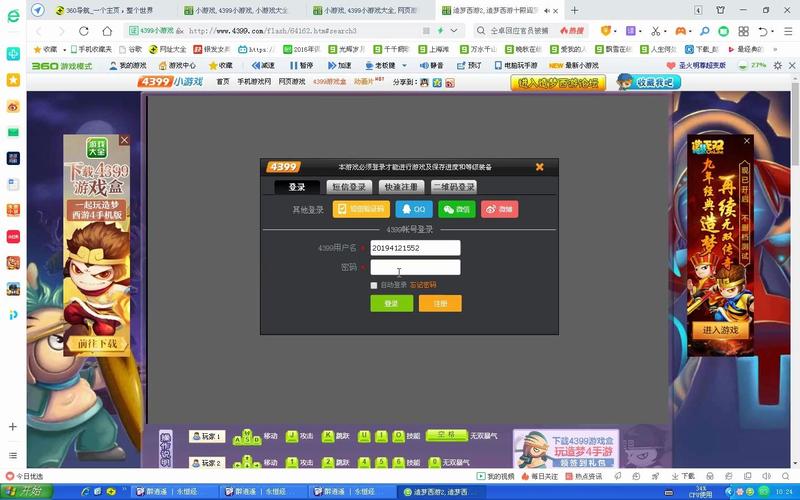The width and height of the screenshot is (800, 500).
Task: Log in with green WeChat button
Action: click(457, 209)
